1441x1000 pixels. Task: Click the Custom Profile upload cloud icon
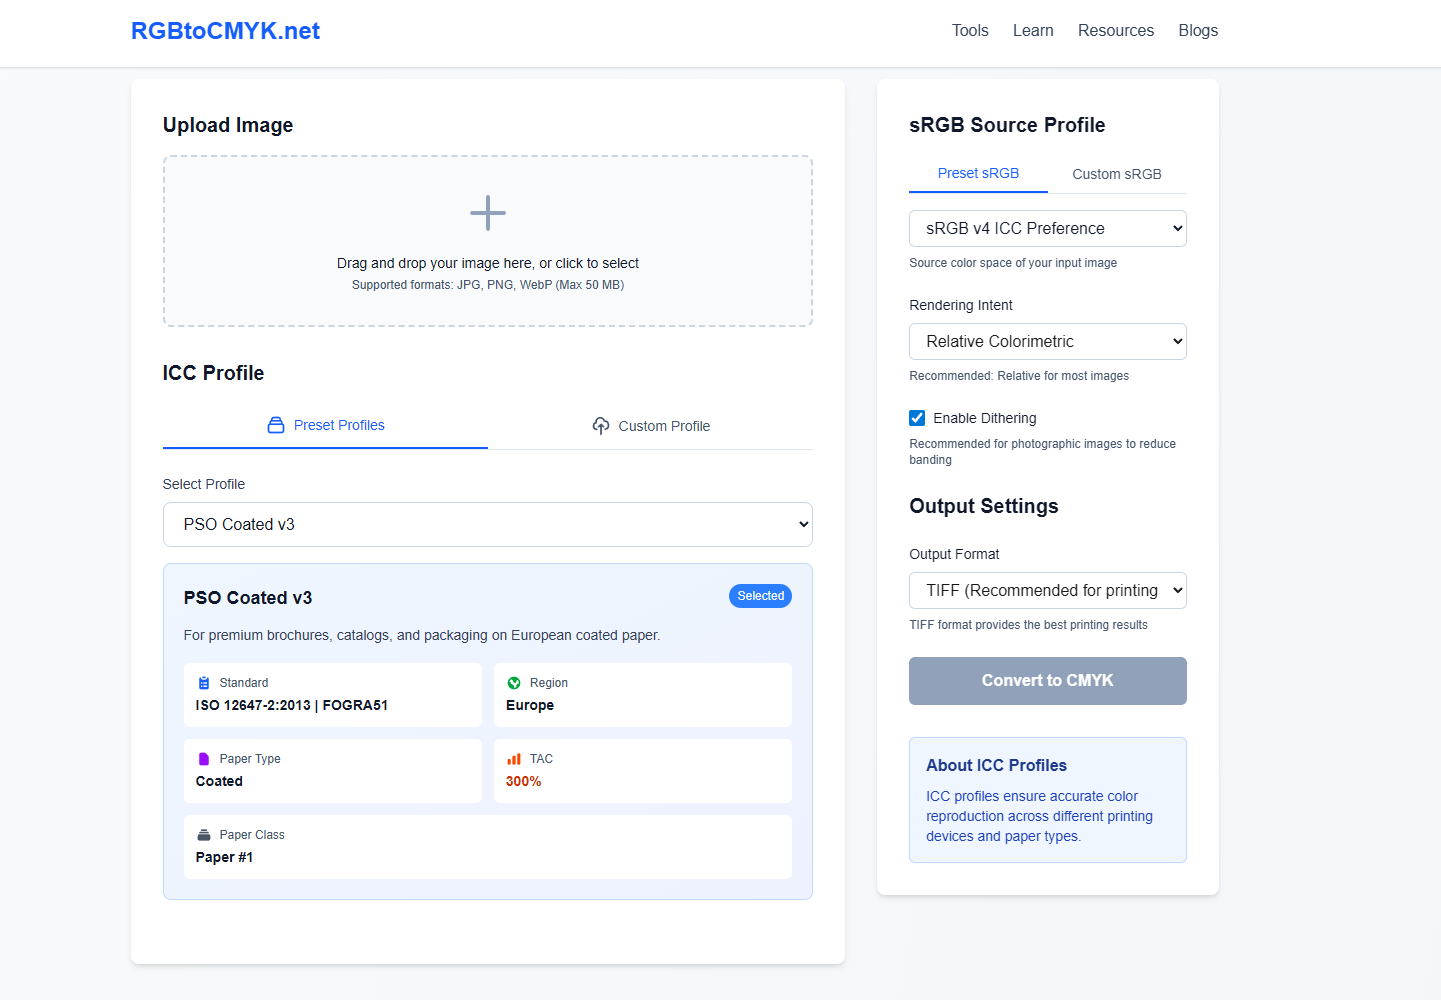[x=601, y=426]
